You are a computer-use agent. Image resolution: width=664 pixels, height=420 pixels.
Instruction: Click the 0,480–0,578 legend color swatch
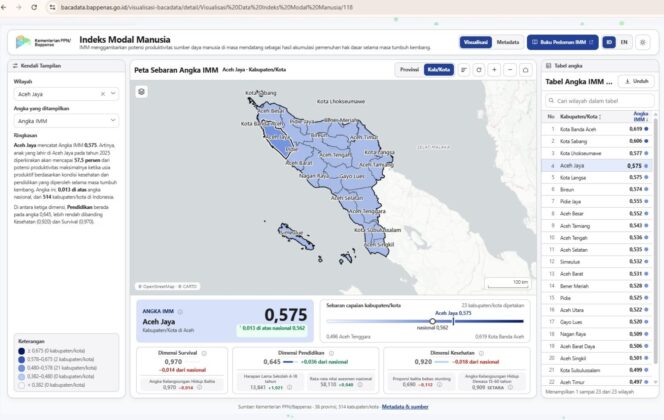[x=22, y=368]
